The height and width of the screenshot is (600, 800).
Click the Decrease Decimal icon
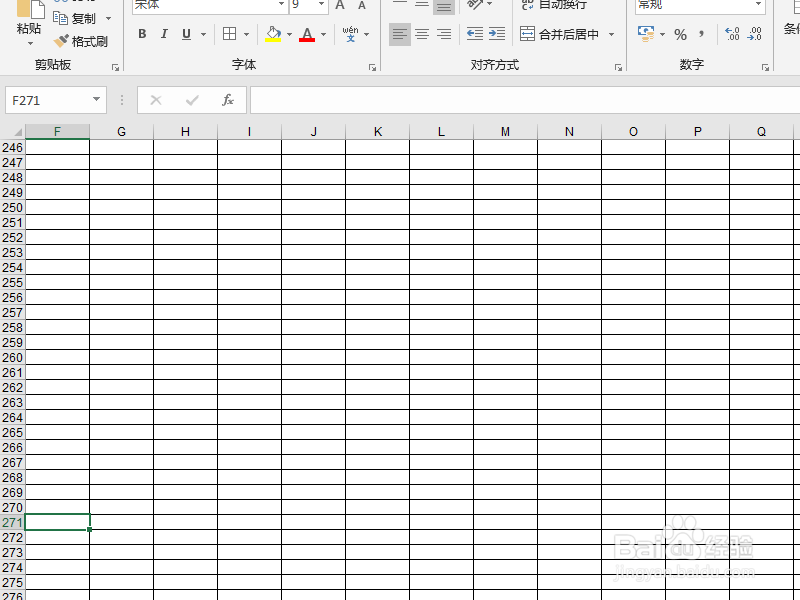(755, 35)
